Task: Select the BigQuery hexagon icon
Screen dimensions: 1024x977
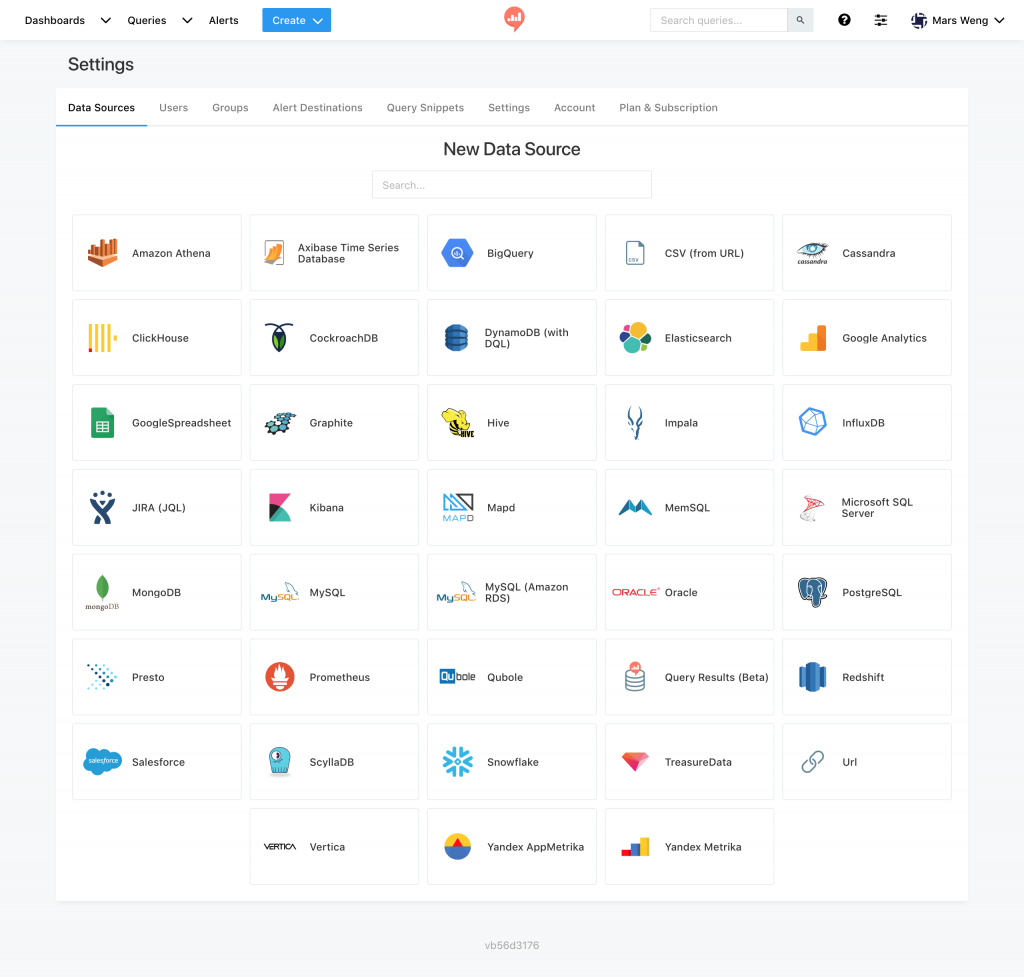Action: (457, 253)
